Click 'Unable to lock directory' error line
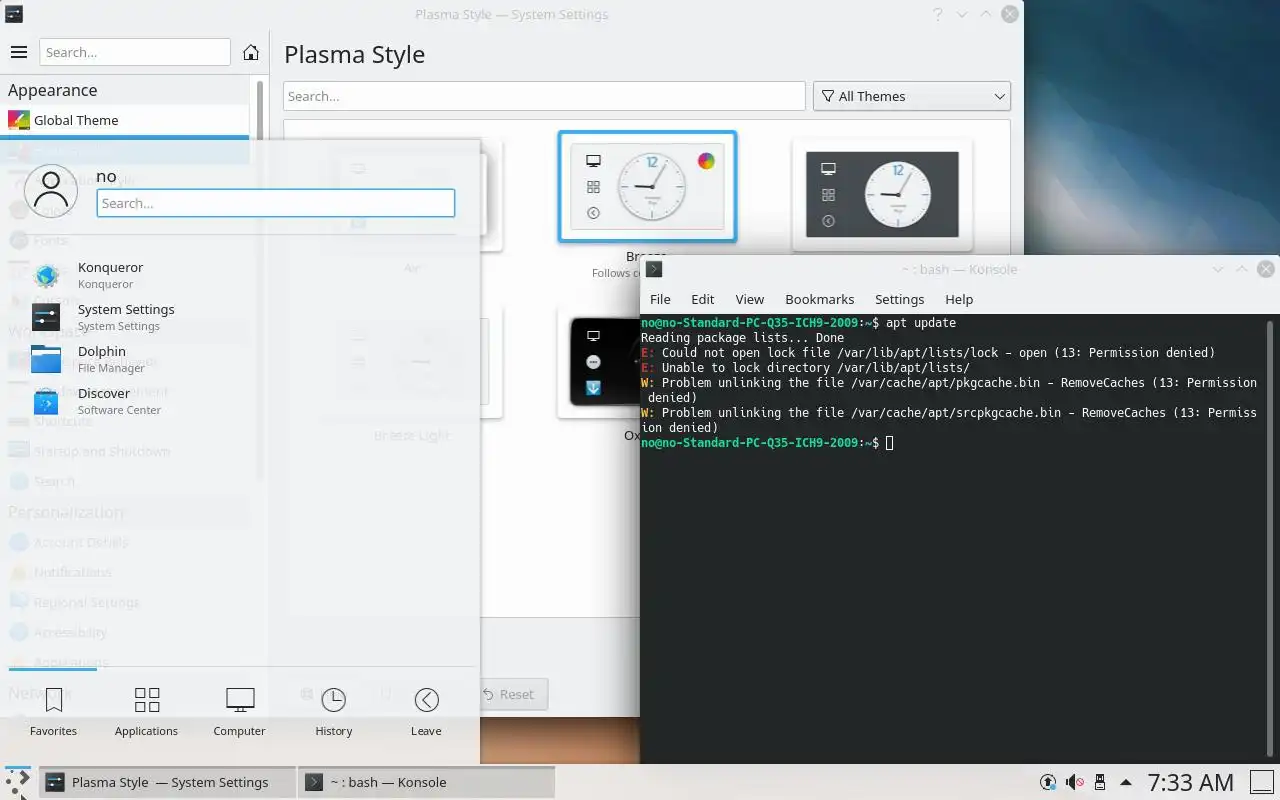Image resolution: width=1280 pixels, height=800 pixels. click(805, 368)
